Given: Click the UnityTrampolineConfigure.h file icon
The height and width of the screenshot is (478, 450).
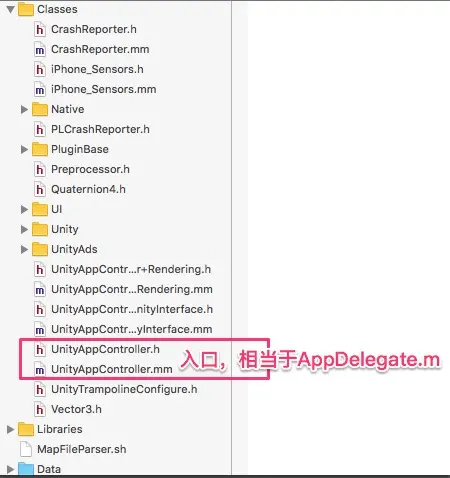Looking at the screenshot, I should click(40, 389).
